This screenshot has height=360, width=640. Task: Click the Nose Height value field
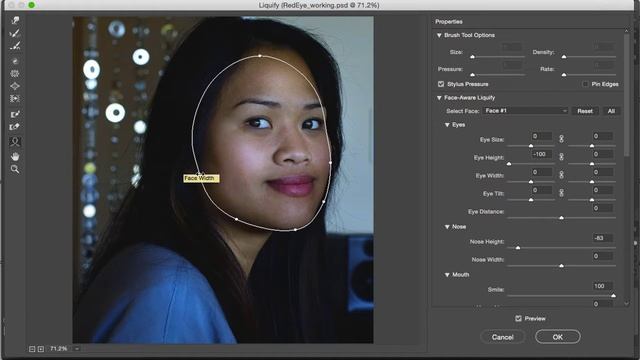pos(602,238)
